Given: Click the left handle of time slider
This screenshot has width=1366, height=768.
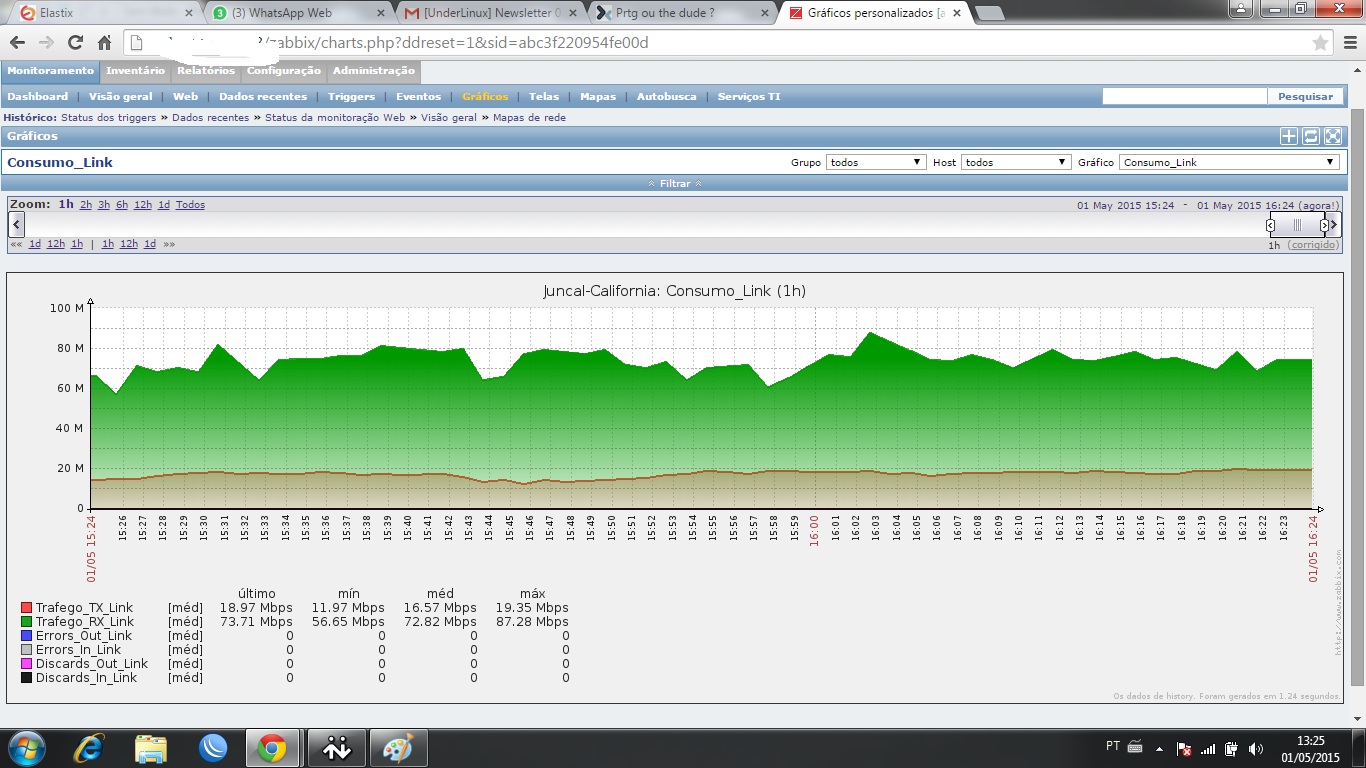Looking at the screenshot, I should [1270, 226].
